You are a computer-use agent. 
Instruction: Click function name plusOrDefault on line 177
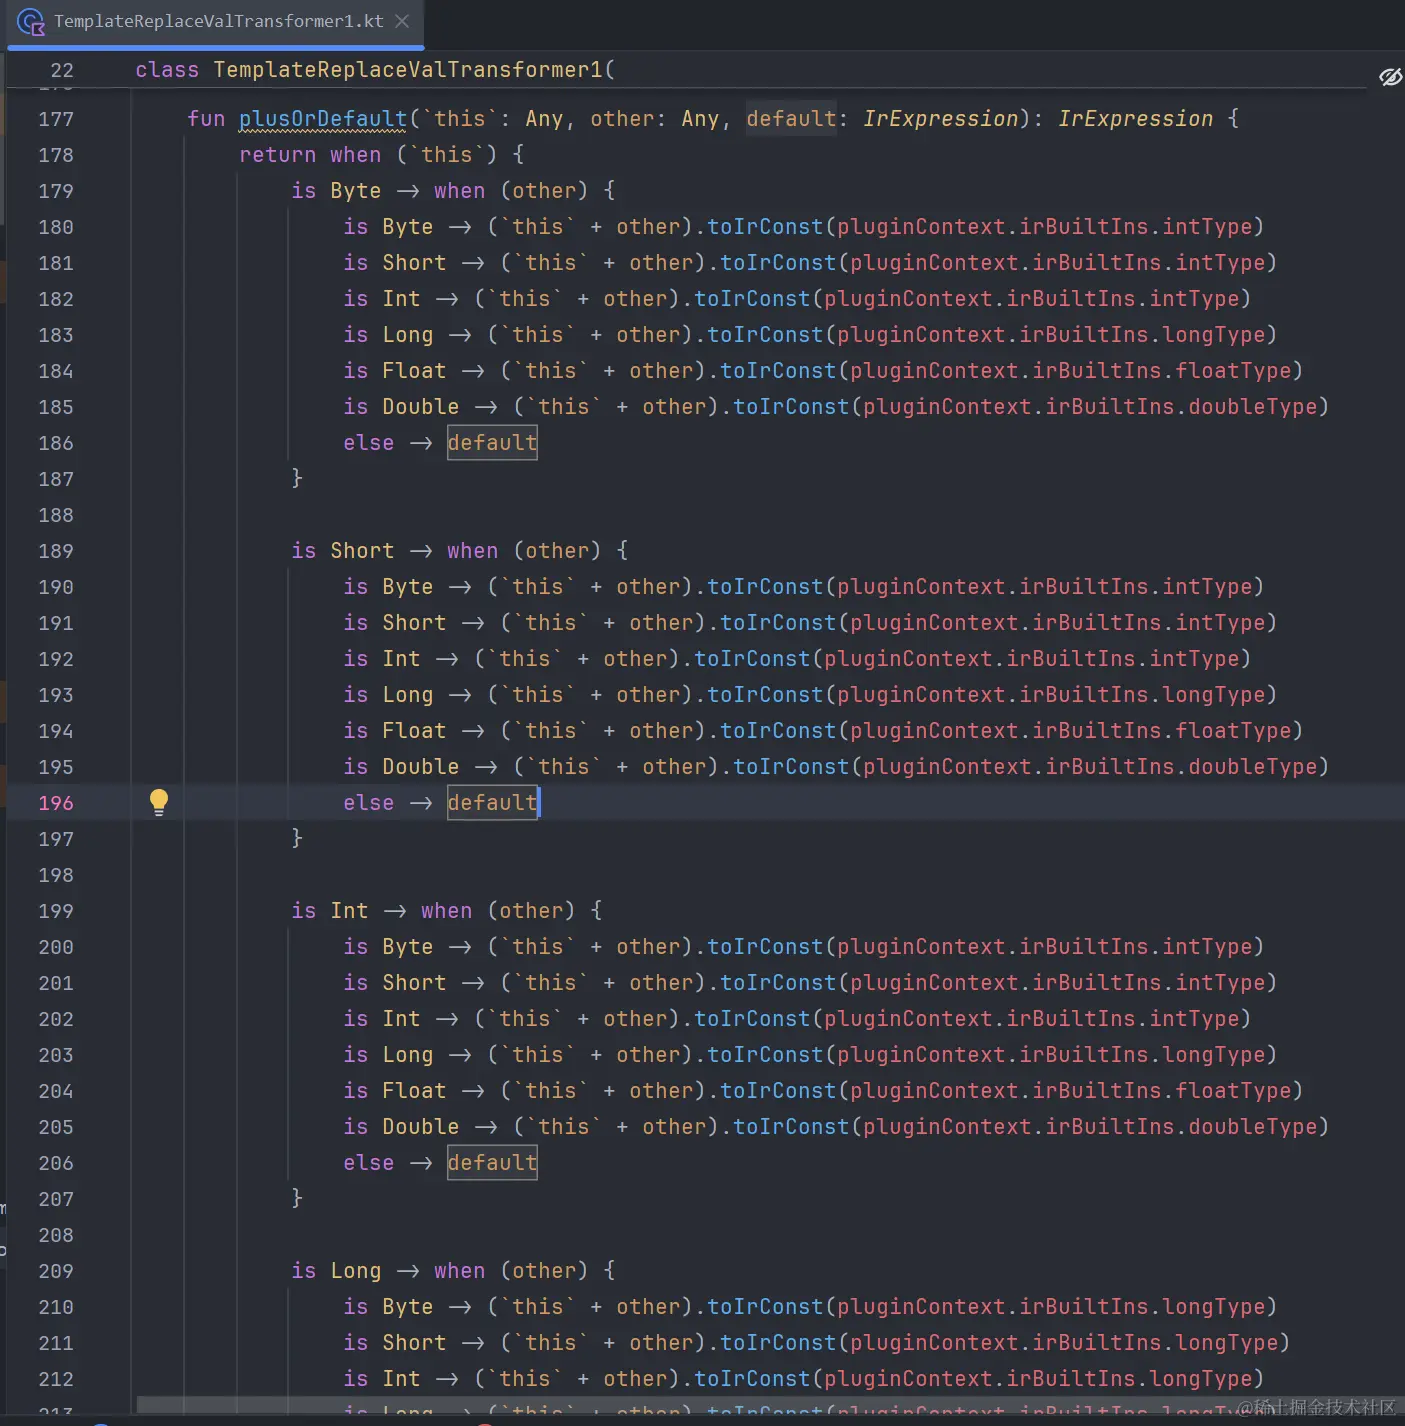point(323,118)
